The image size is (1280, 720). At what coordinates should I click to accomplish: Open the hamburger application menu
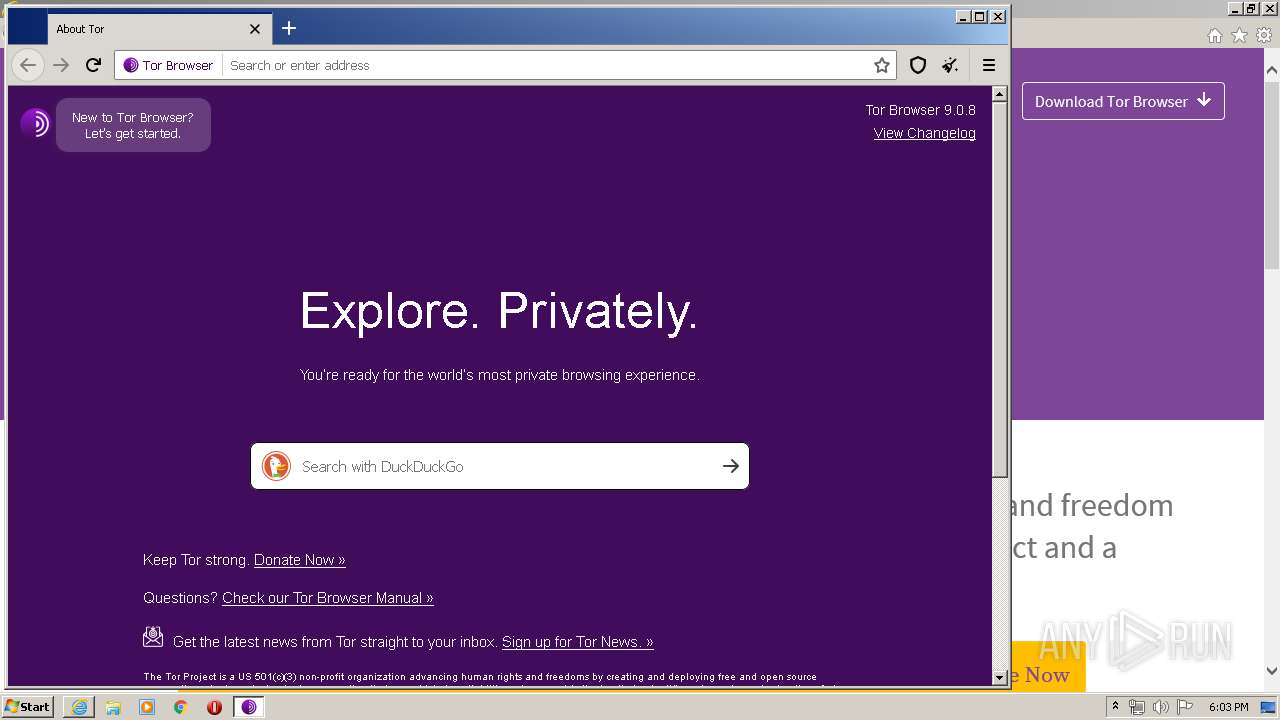click(x=989, y=65)
